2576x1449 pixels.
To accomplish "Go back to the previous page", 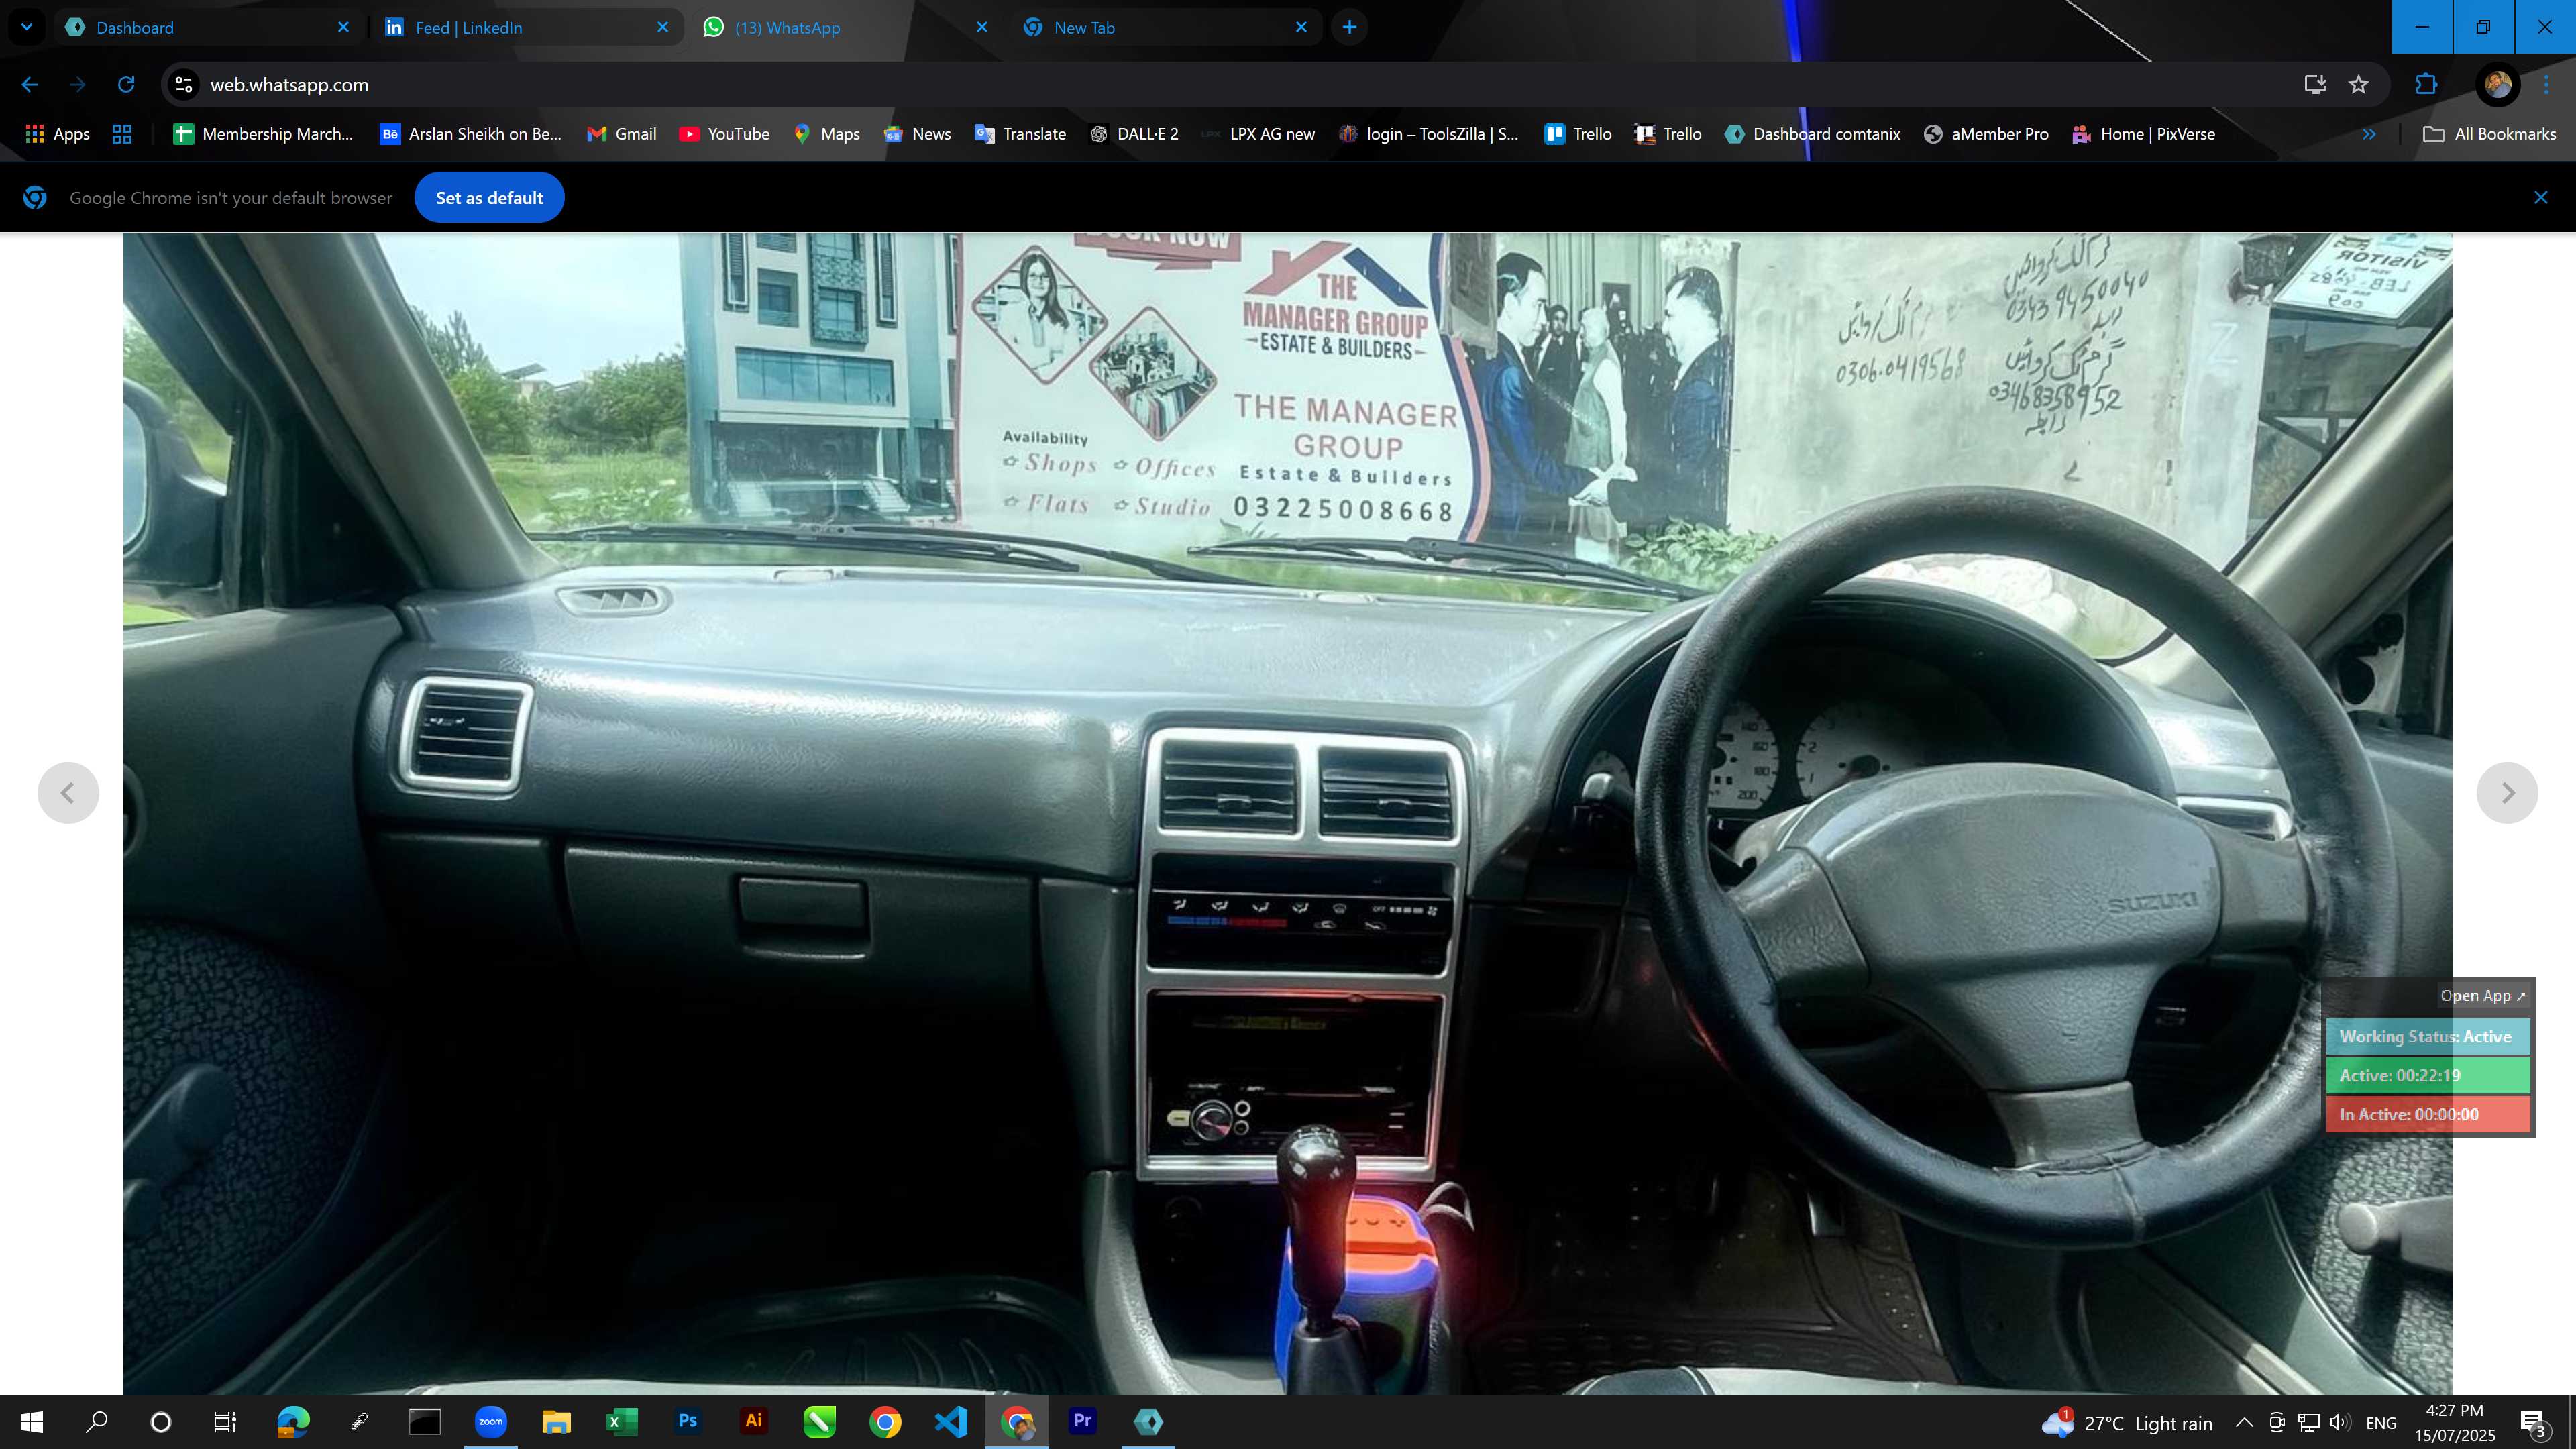I will (30, 85).
